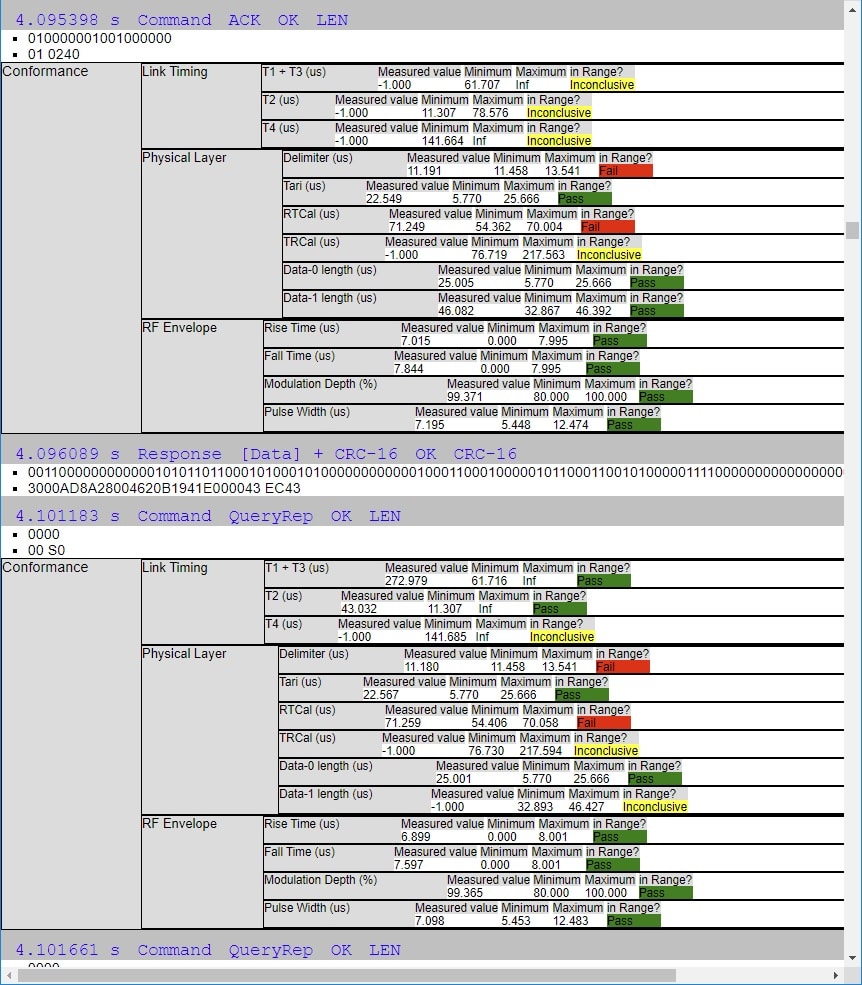Click the Data-0 length measured value 25.005
The width and height of the screenshot is (862, 985).
coord(456,283)
